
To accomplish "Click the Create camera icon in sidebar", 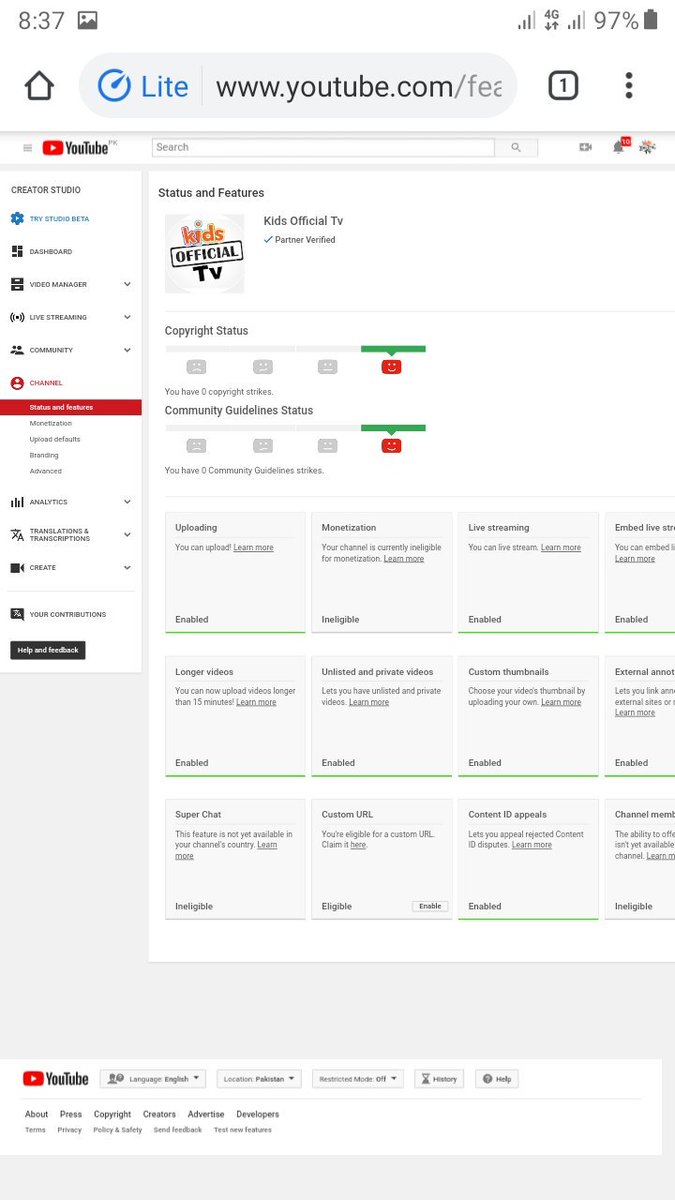I will pos(17,568).
